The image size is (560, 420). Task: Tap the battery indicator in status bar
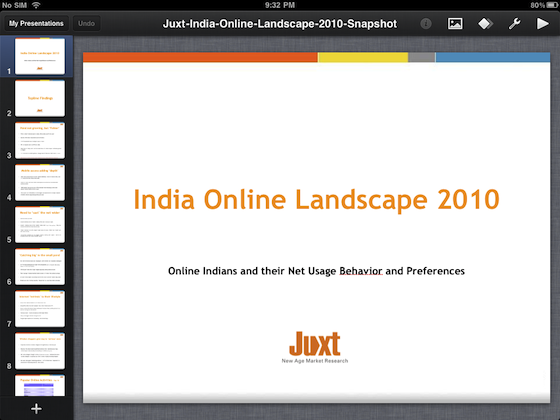(x=552, y=5)
